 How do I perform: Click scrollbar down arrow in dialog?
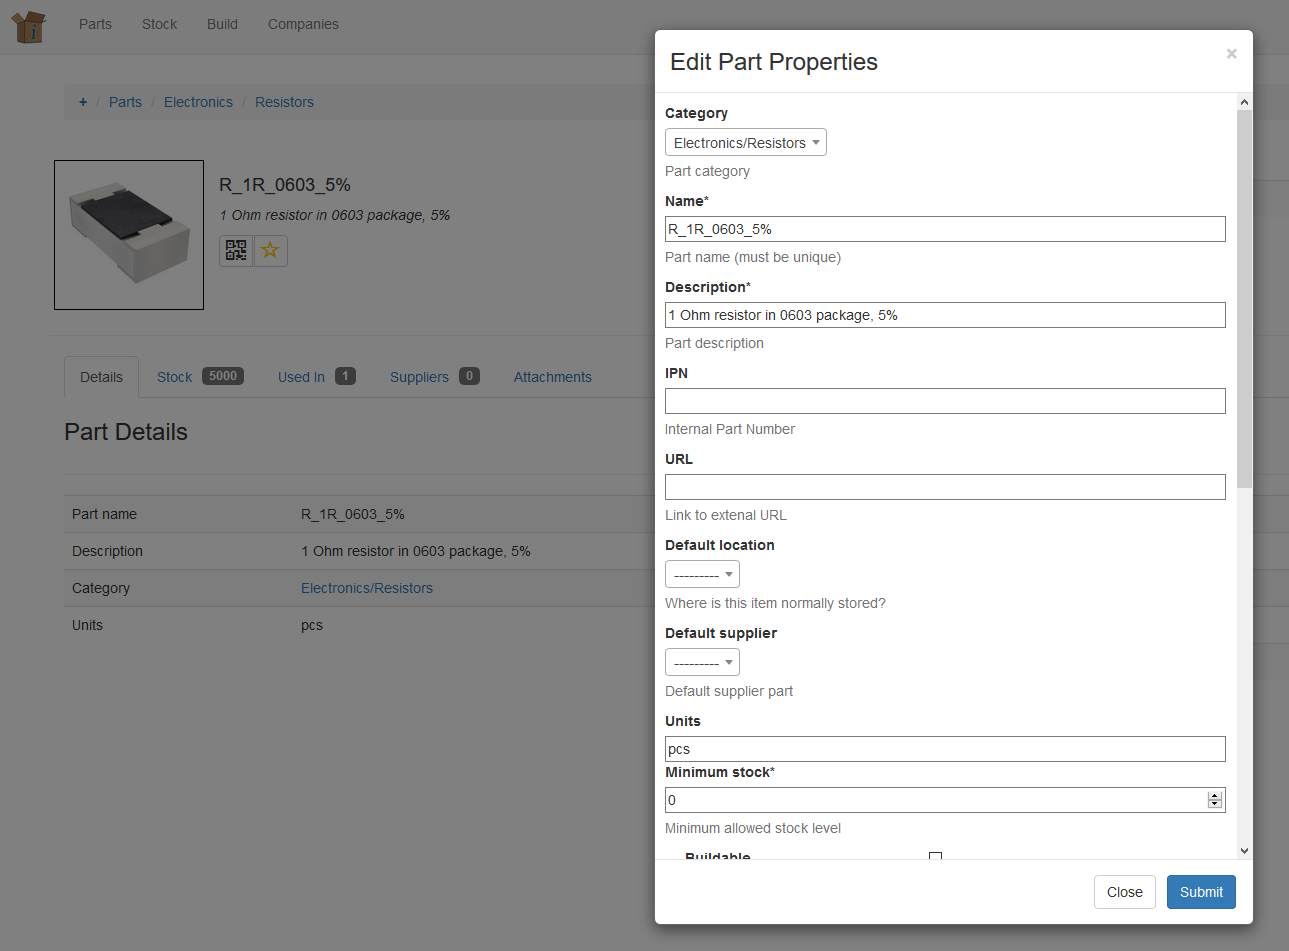pyautogui.click(x=1244, y=851)
